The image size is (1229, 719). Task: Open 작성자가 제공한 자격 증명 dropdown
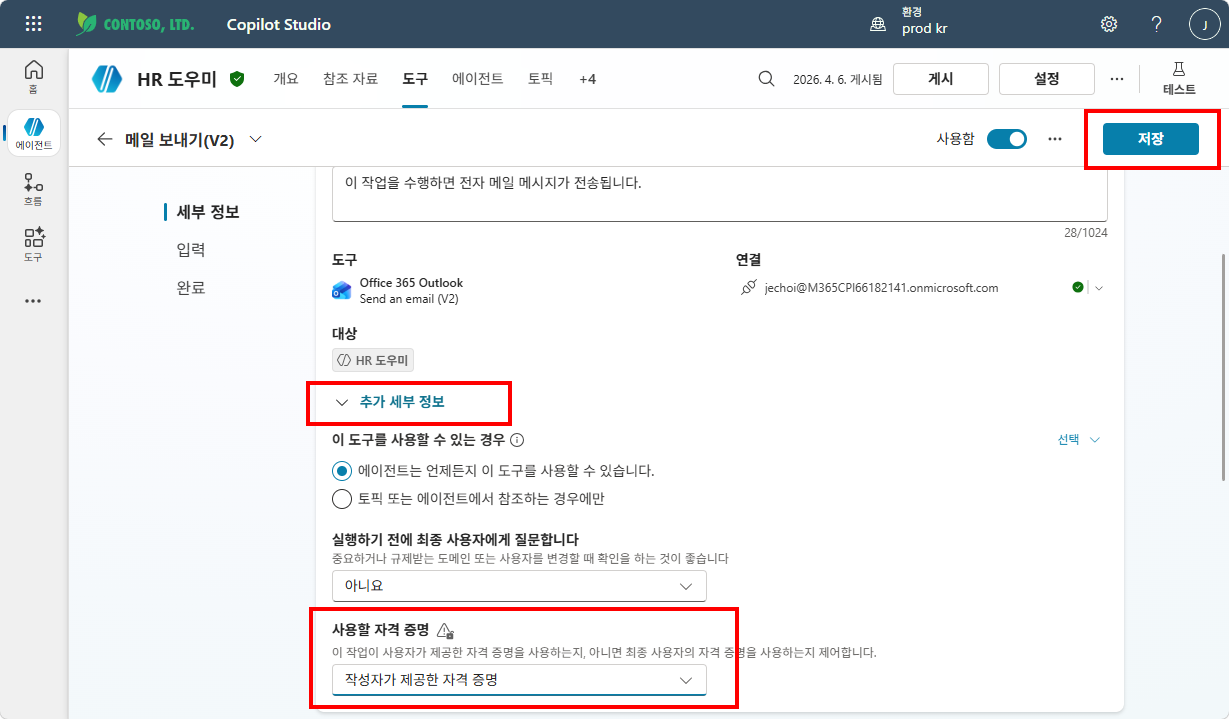519,680
